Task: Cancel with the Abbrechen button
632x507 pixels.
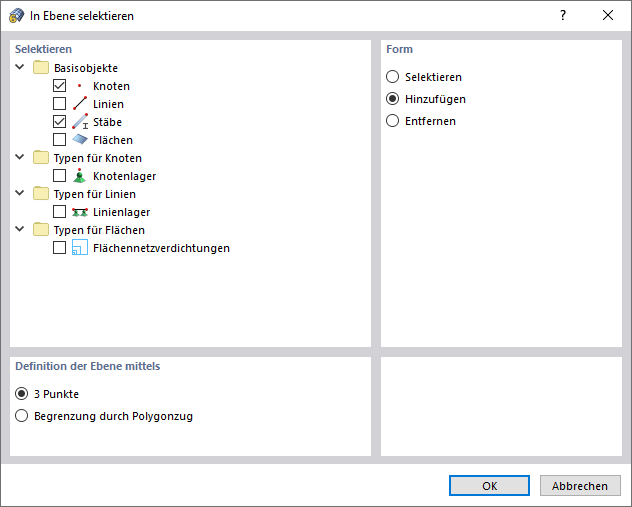Action: [x=580, y=486]
